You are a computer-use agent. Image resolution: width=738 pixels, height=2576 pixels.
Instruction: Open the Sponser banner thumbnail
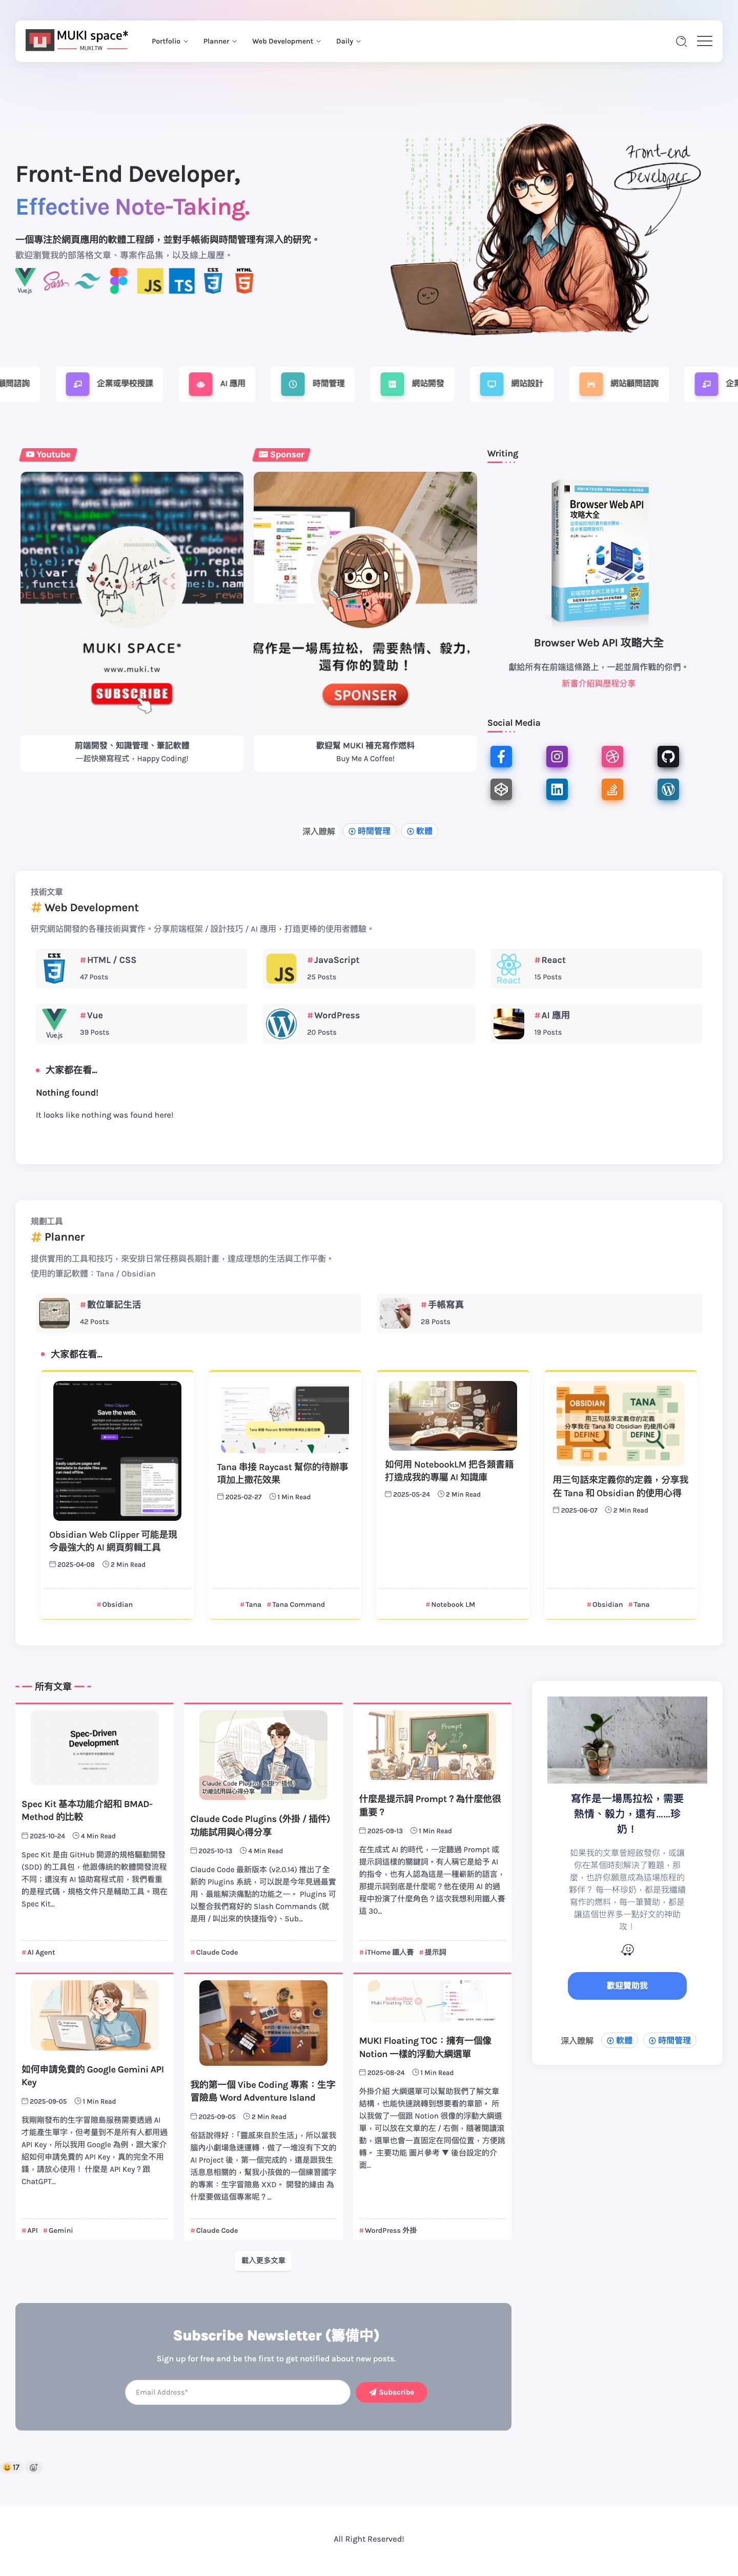pos(365,603)
